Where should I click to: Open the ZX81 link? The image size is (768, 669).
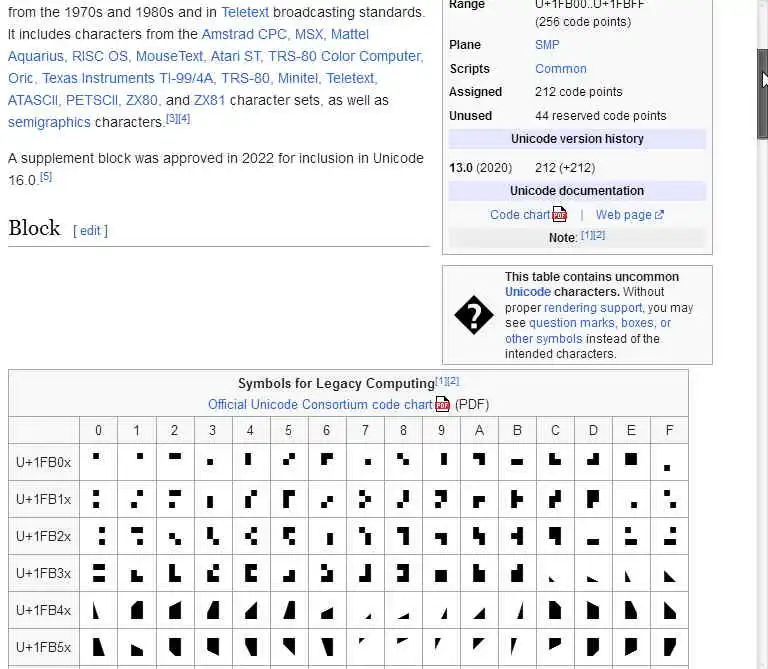210,100
